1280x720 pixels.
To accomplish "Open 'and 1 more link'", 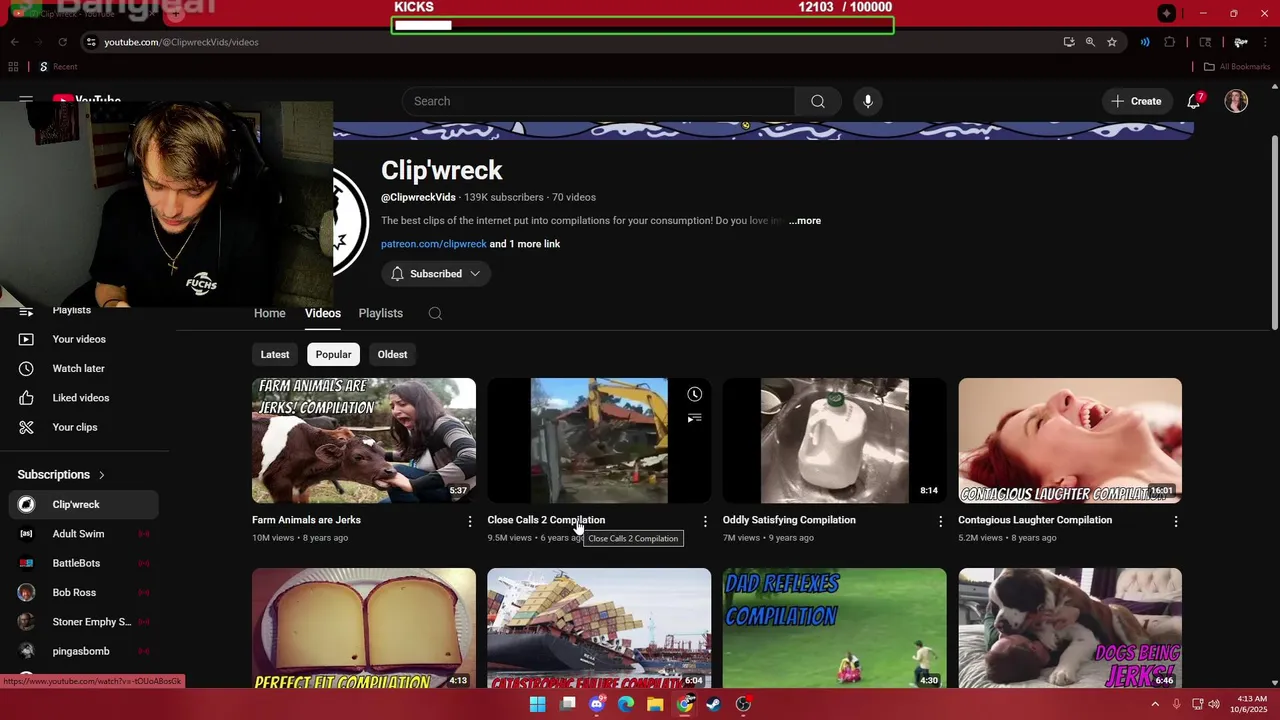I will click(x=525, y=244).
